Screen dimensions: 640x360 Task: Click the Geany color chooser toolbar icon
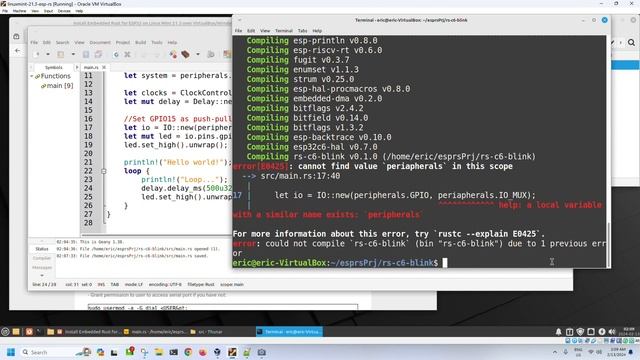[227, 54]
